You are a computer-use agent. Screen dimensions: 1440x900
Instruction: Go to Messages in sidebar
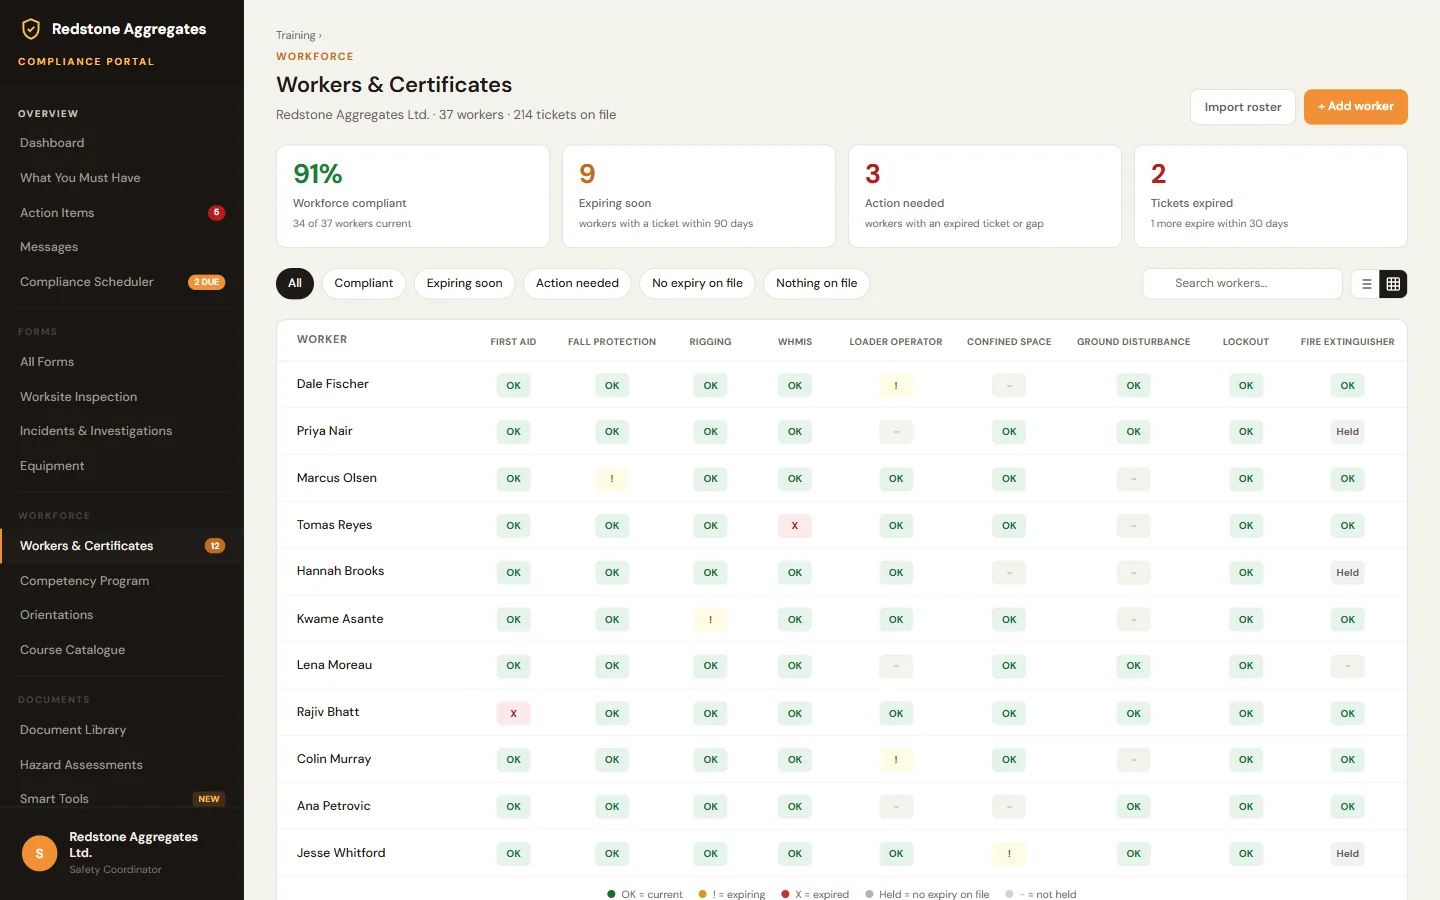(x=49, y=247)
